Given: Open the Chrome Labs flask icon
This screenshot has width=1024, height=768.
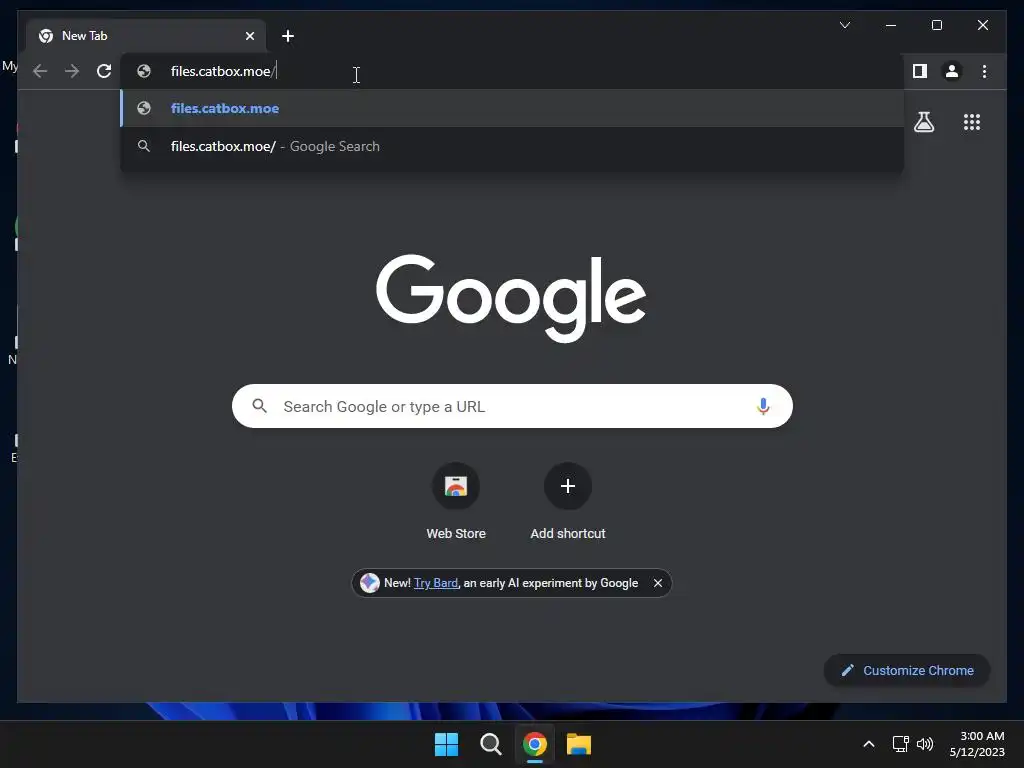Looking at the screenshot, I should pyautogui.click(x=923, y=122).
